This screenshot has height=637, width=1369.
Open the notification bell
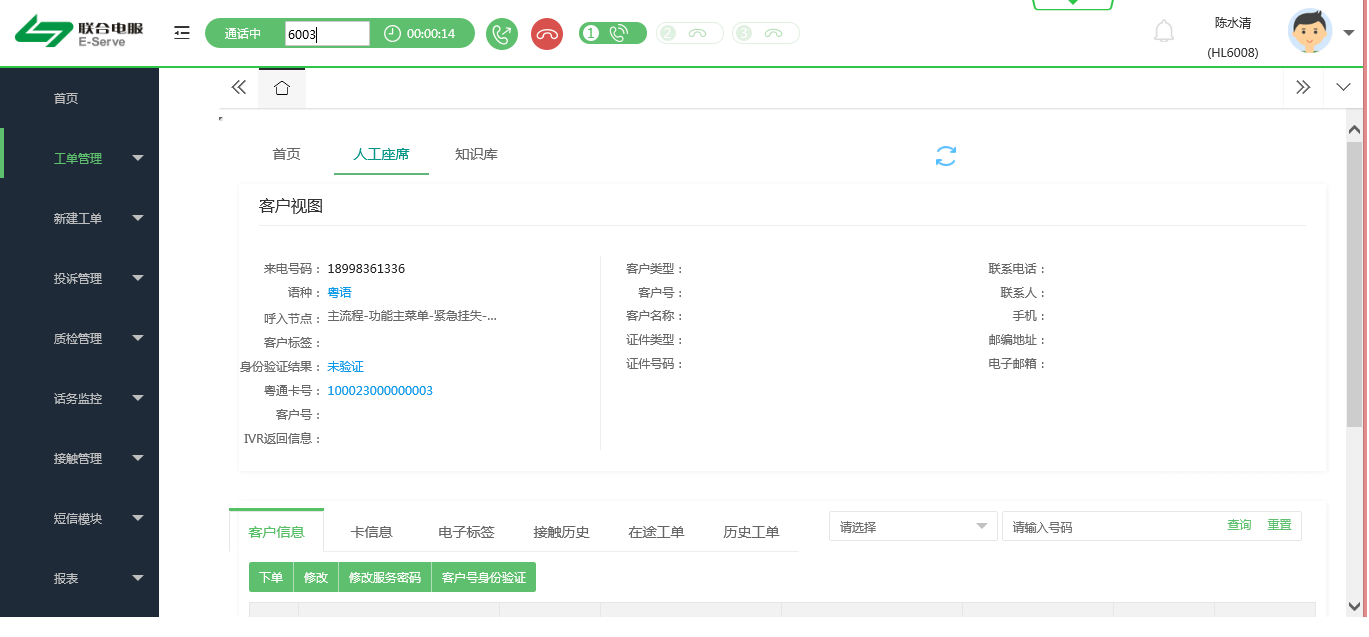(1164, 32)
